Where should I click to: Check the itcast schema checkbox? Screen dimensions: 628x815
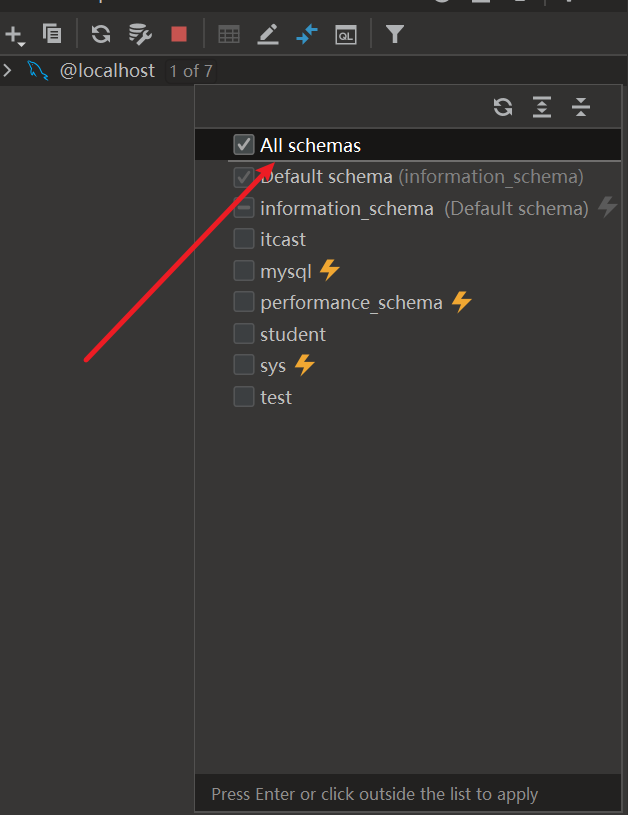coord(244,239)
